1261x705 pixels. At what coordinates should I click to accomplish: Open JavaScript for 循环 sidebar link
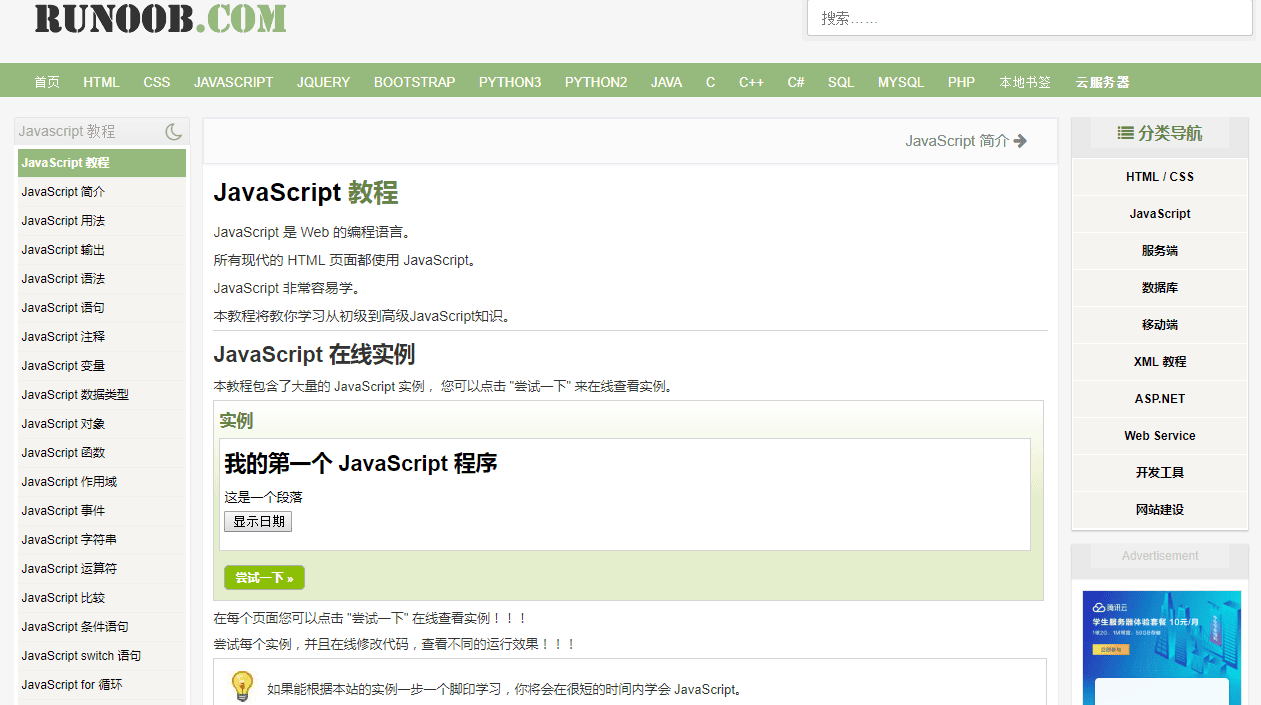point(72,685)
